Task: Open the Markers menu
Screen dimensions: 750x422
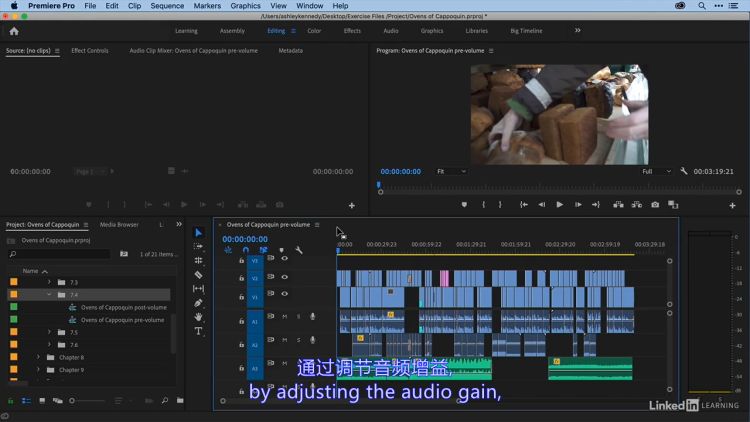Action: click(x=207, y=6)
